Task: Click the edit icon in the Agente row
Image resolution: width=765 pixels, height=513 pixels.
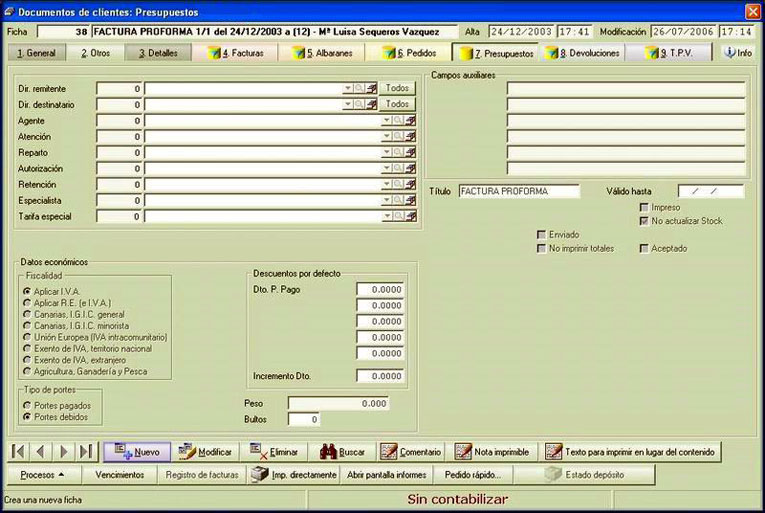Action: click(x=410, y=121)
